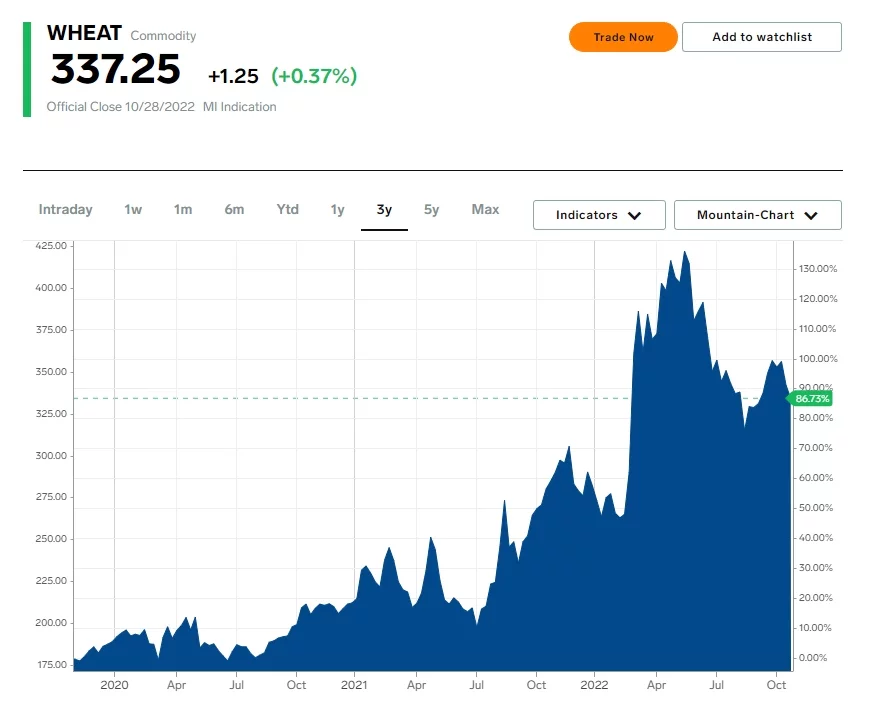Click the green 86.73% price marker

[x=809, y=399]
